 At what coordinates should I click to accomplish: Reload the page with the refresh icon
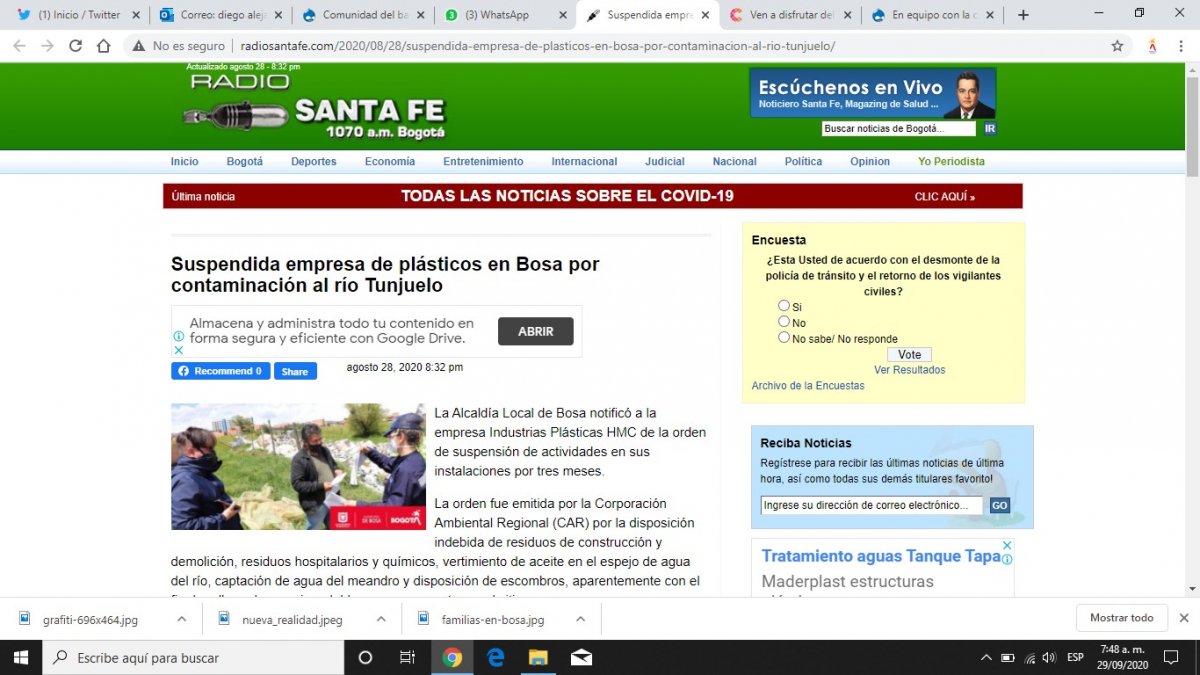coord(75,46)
